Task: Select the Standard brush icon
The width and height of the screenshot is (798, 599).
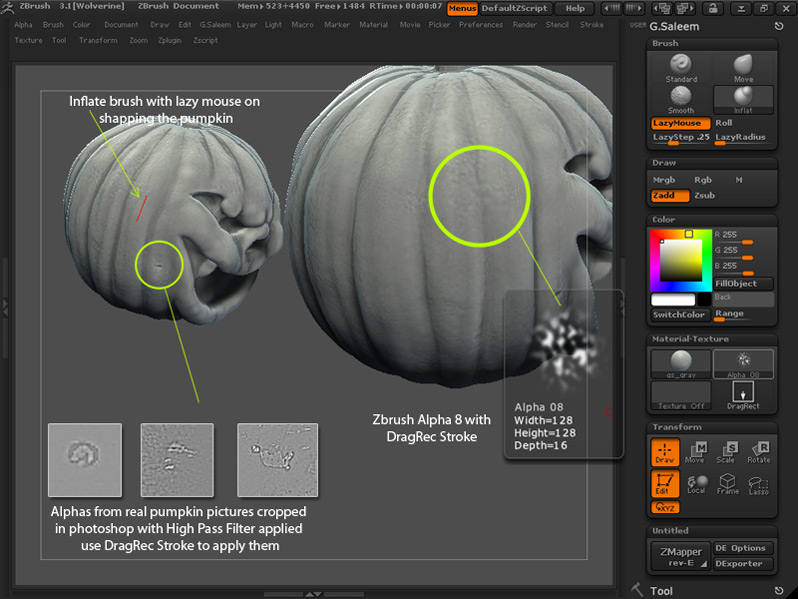Action: (680, 68)
